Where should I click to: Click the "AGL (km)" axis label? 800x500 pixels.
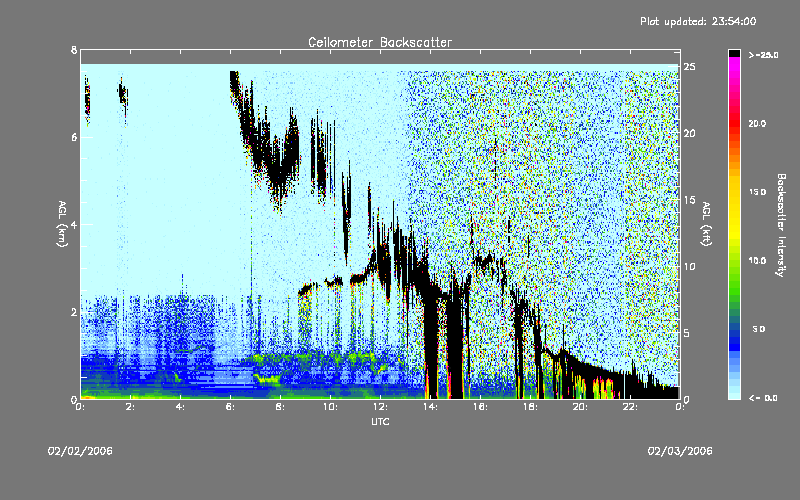[62, 223]
